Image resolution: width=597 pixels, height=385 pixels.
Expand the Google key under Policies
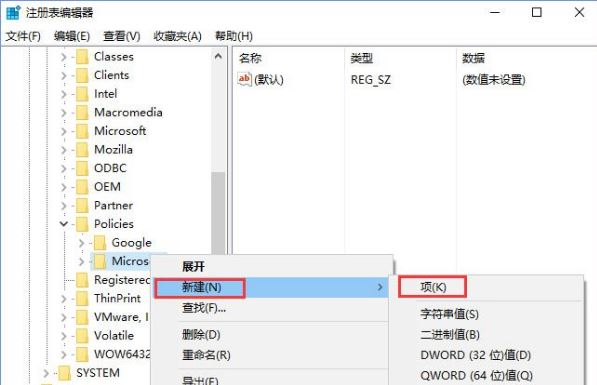(81, 243)
